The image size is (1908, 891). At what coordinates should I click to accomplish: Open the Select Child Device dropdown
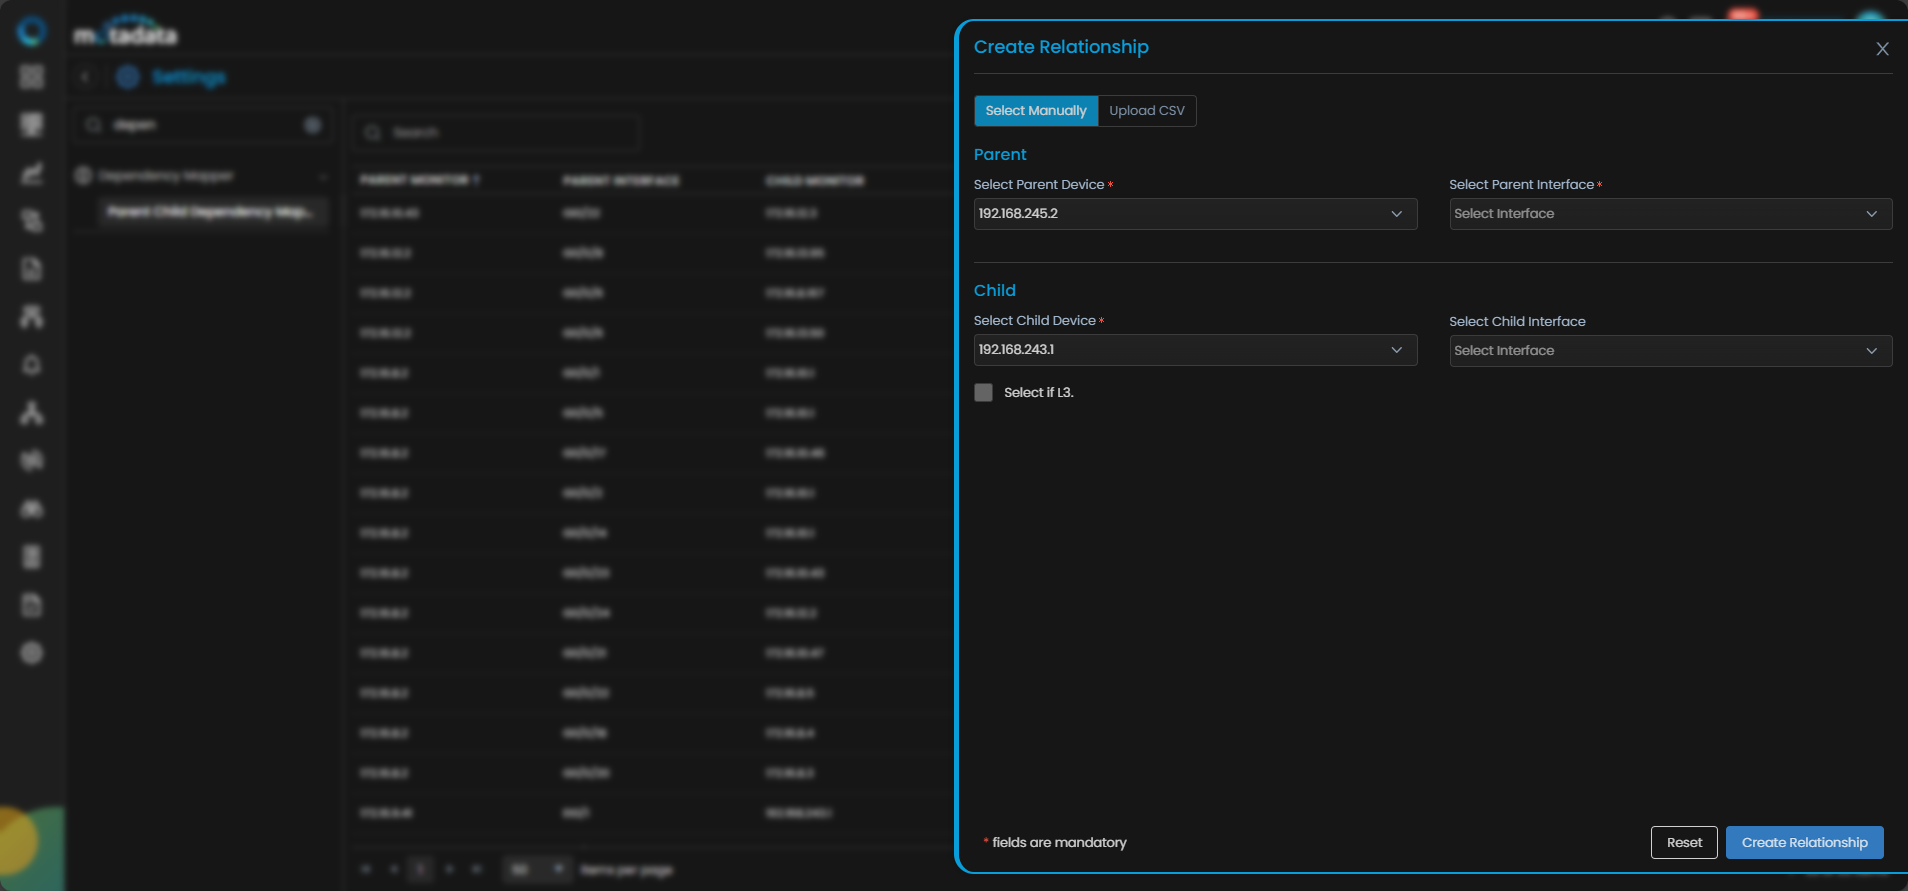click(x=1195, y=350)
